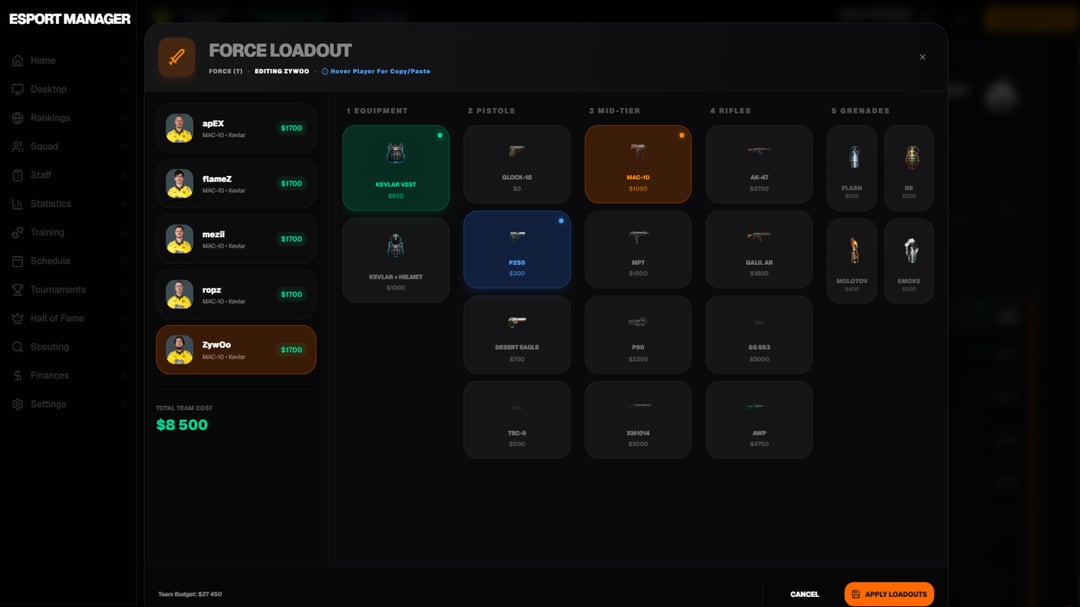Choose the Galil AR rifle

(758, 249)
